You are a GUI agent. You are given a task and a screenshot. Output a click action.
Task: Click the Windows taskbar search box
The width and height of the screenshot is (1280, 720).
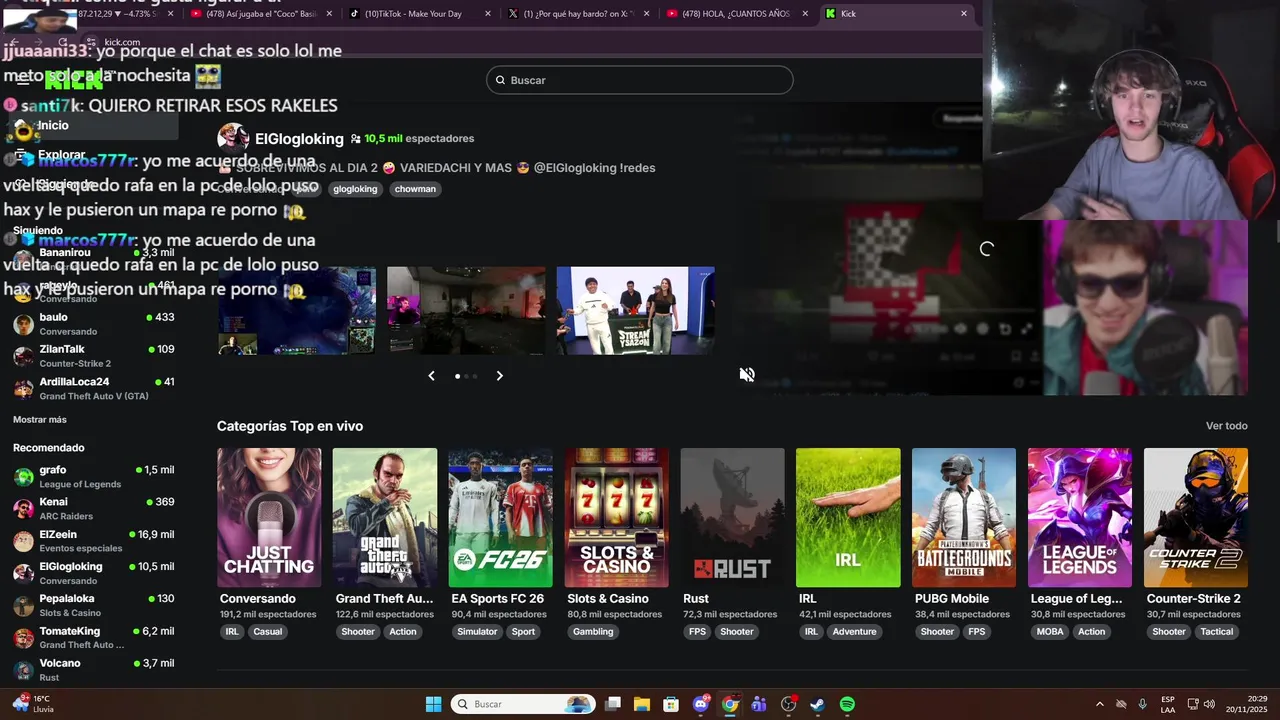522,704
